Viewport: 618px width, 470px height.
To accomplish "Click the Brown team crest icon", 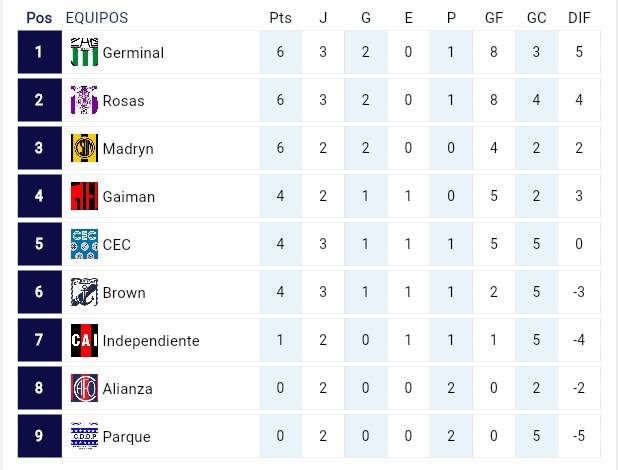I will (84, 292).
